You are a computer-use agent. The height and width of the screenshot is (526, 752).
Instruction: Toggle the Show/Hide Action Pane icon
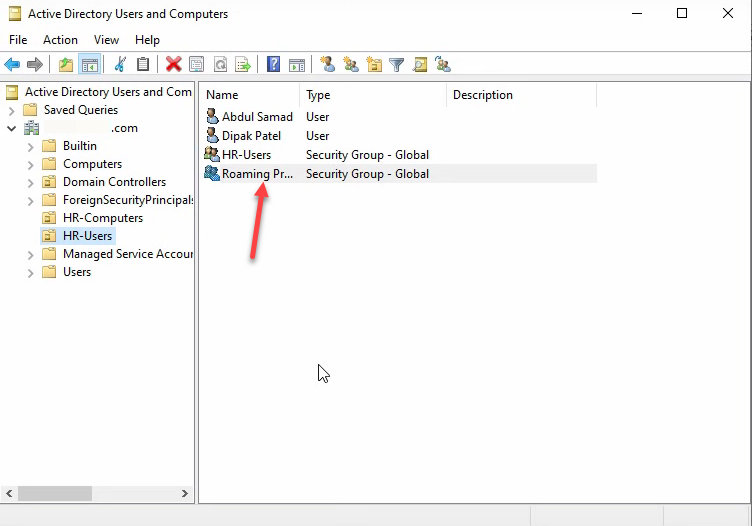pyautogui.click(x=297, y=64)
